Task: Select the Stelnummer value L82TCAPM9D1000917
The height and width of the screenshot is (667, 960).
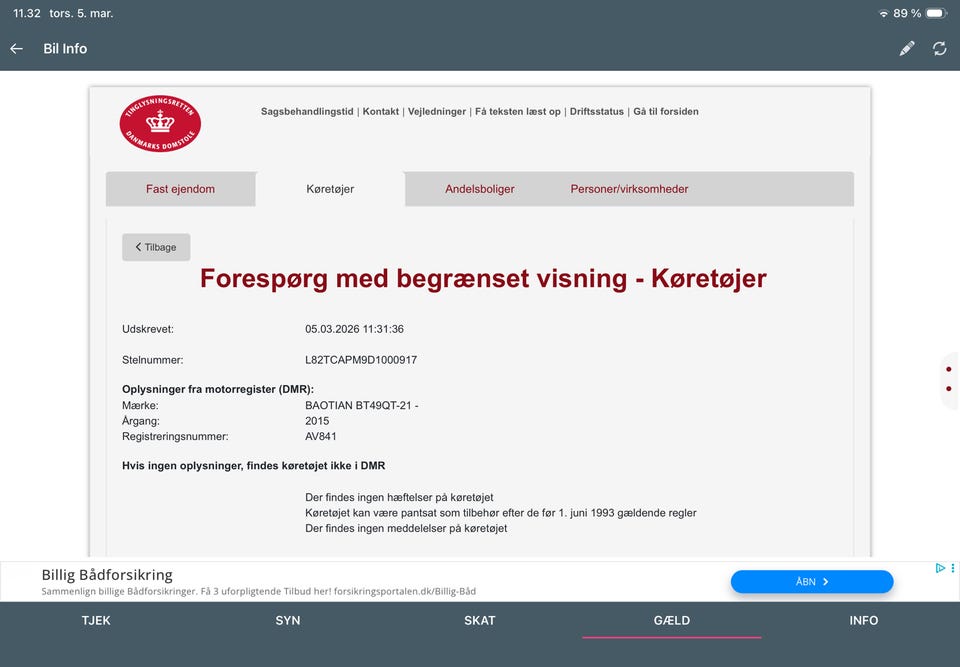Action: [361, 360]
